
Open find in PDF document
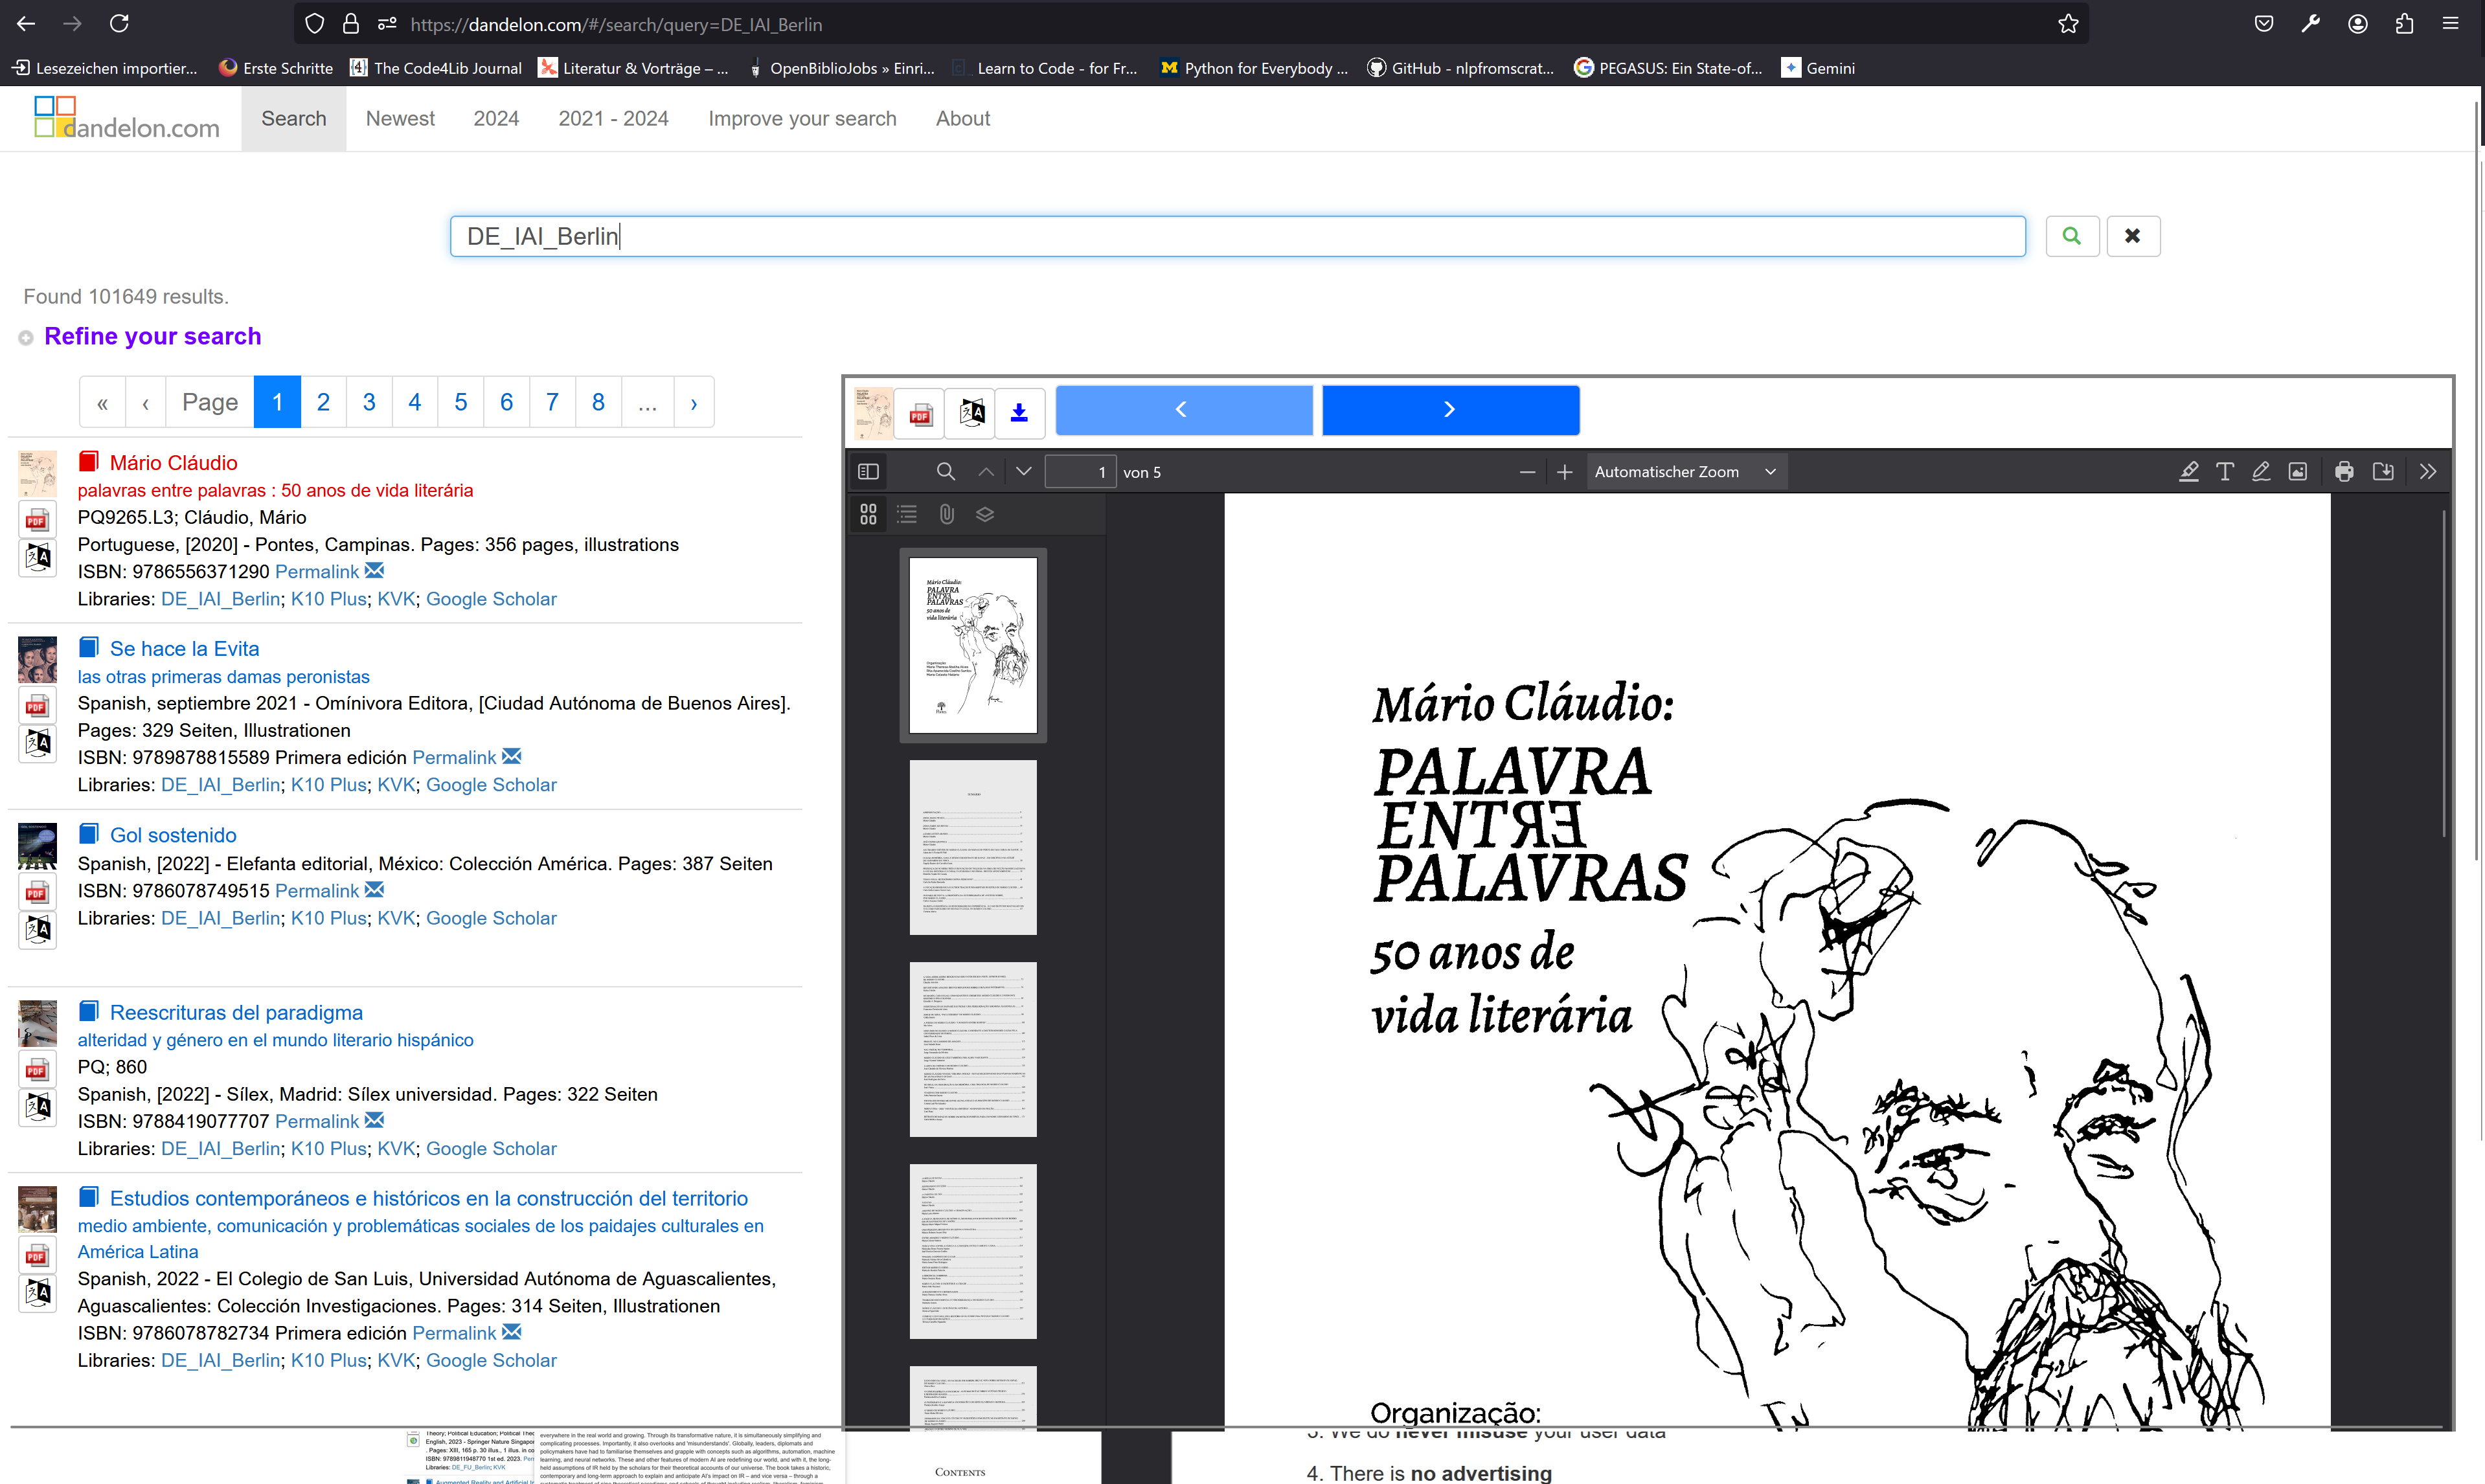(945, 472)
